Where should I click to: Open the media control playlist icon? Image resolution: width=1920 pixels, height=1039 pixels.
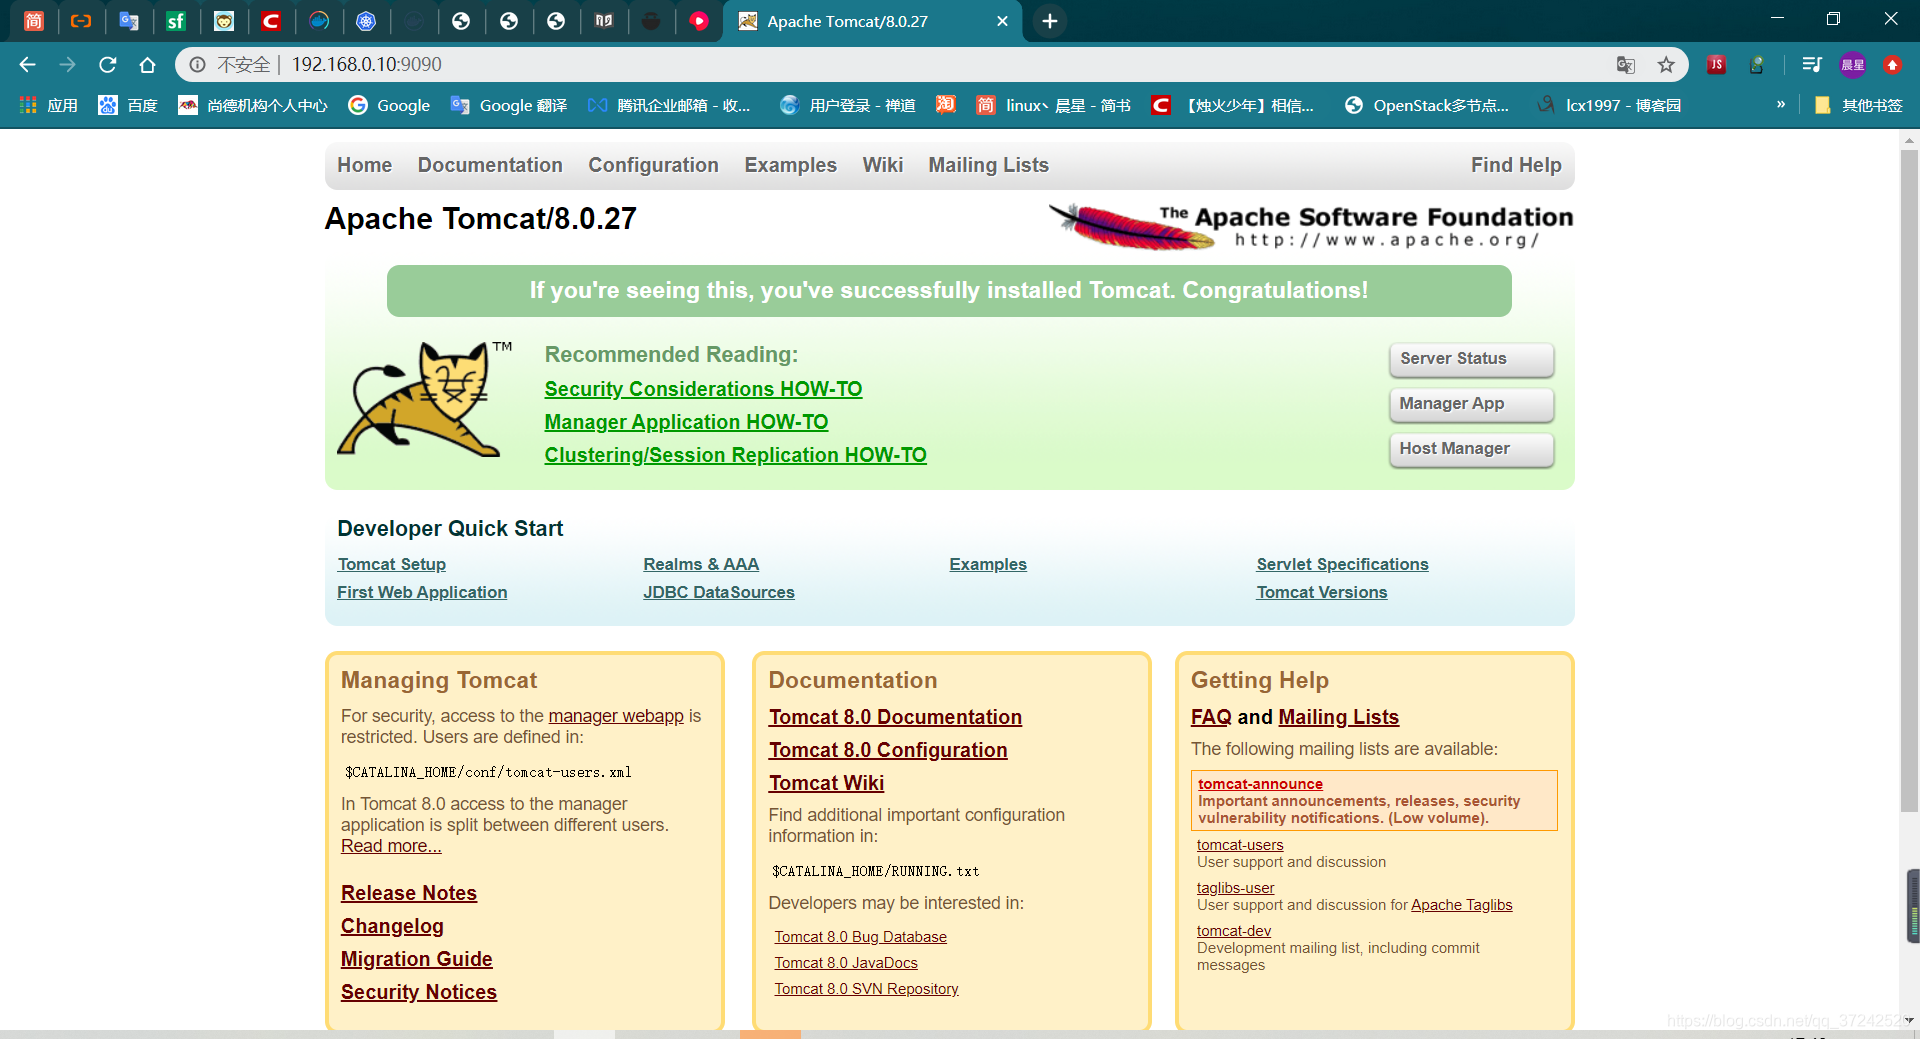click(x=1811, y=65)
